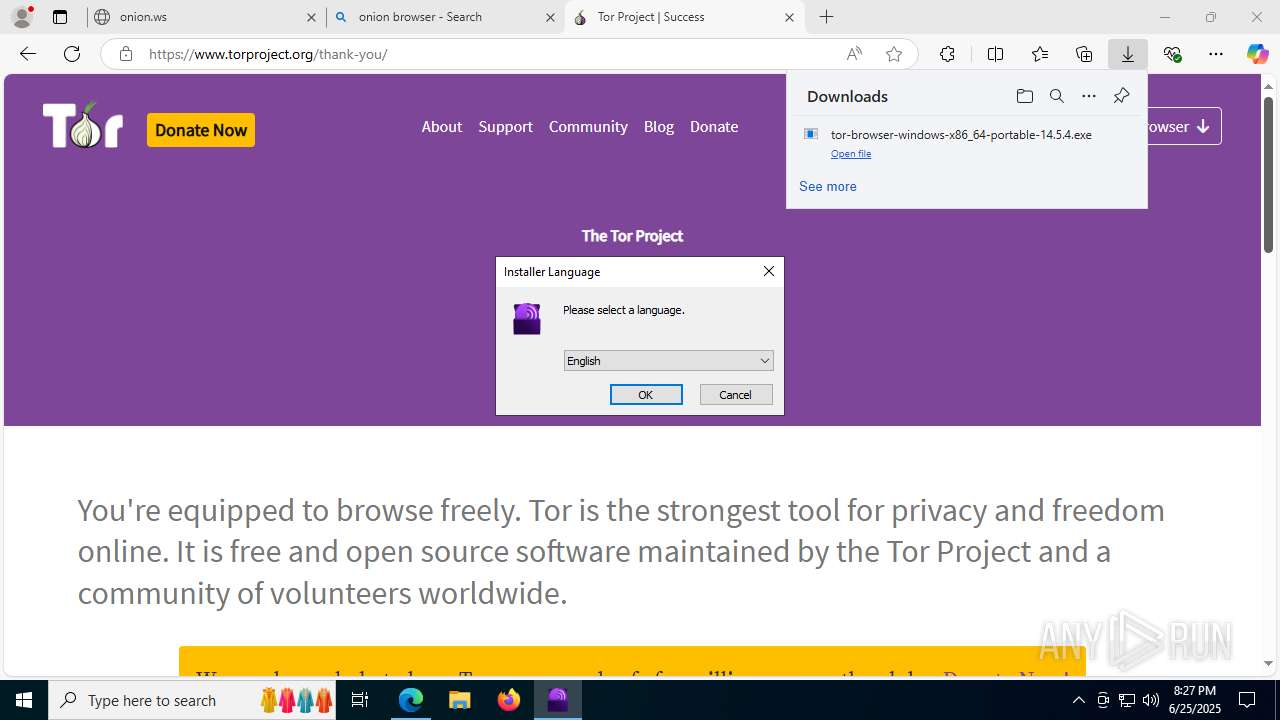The image size is (1280, 720).
Task: Pin the Downloads panel
Action: [1121, 96]
